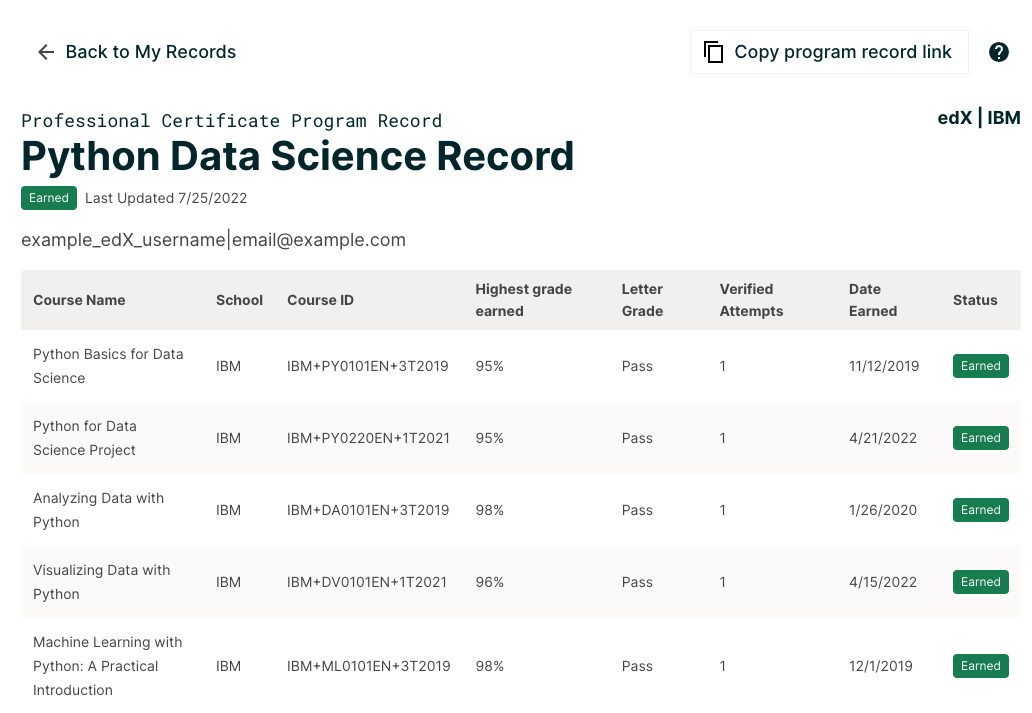Click the IBM logo next to edX
The image size is (1032, 713).
click(1004, 118)
